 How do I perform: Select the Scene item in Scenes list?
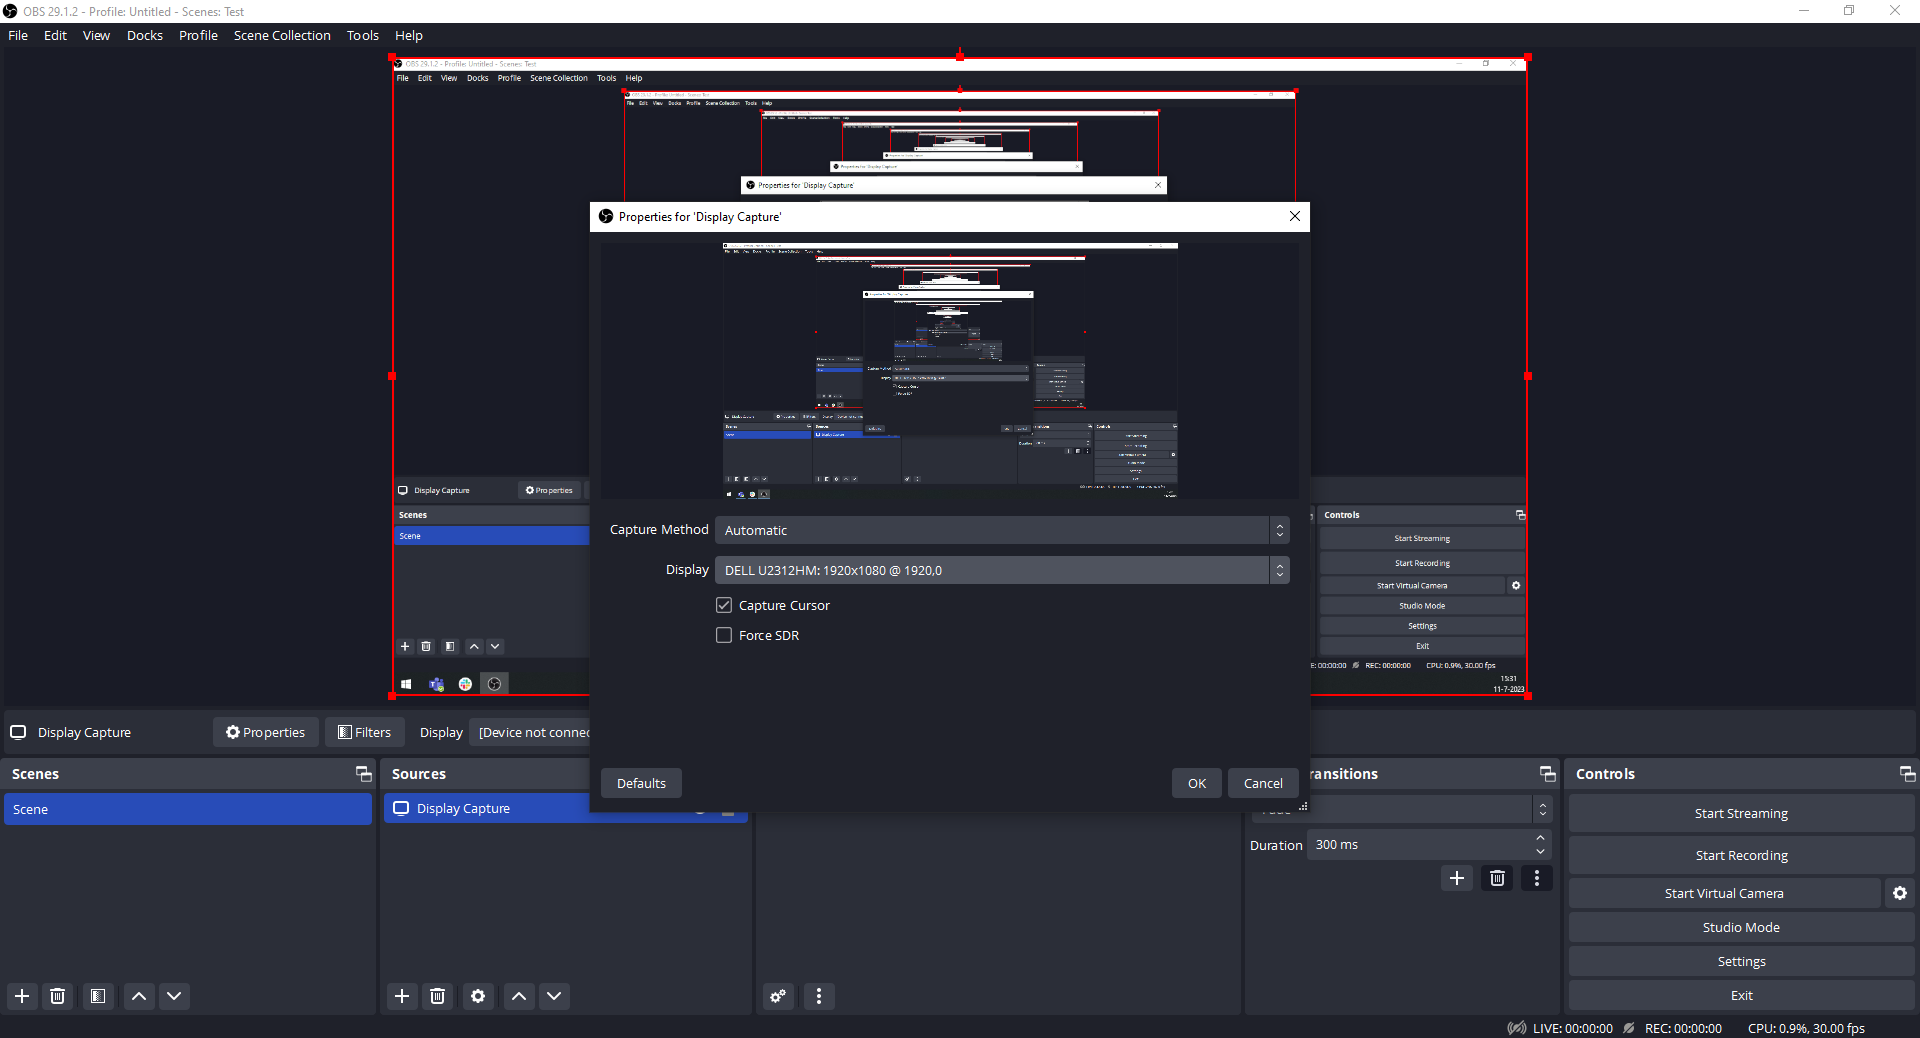point(188,809)
